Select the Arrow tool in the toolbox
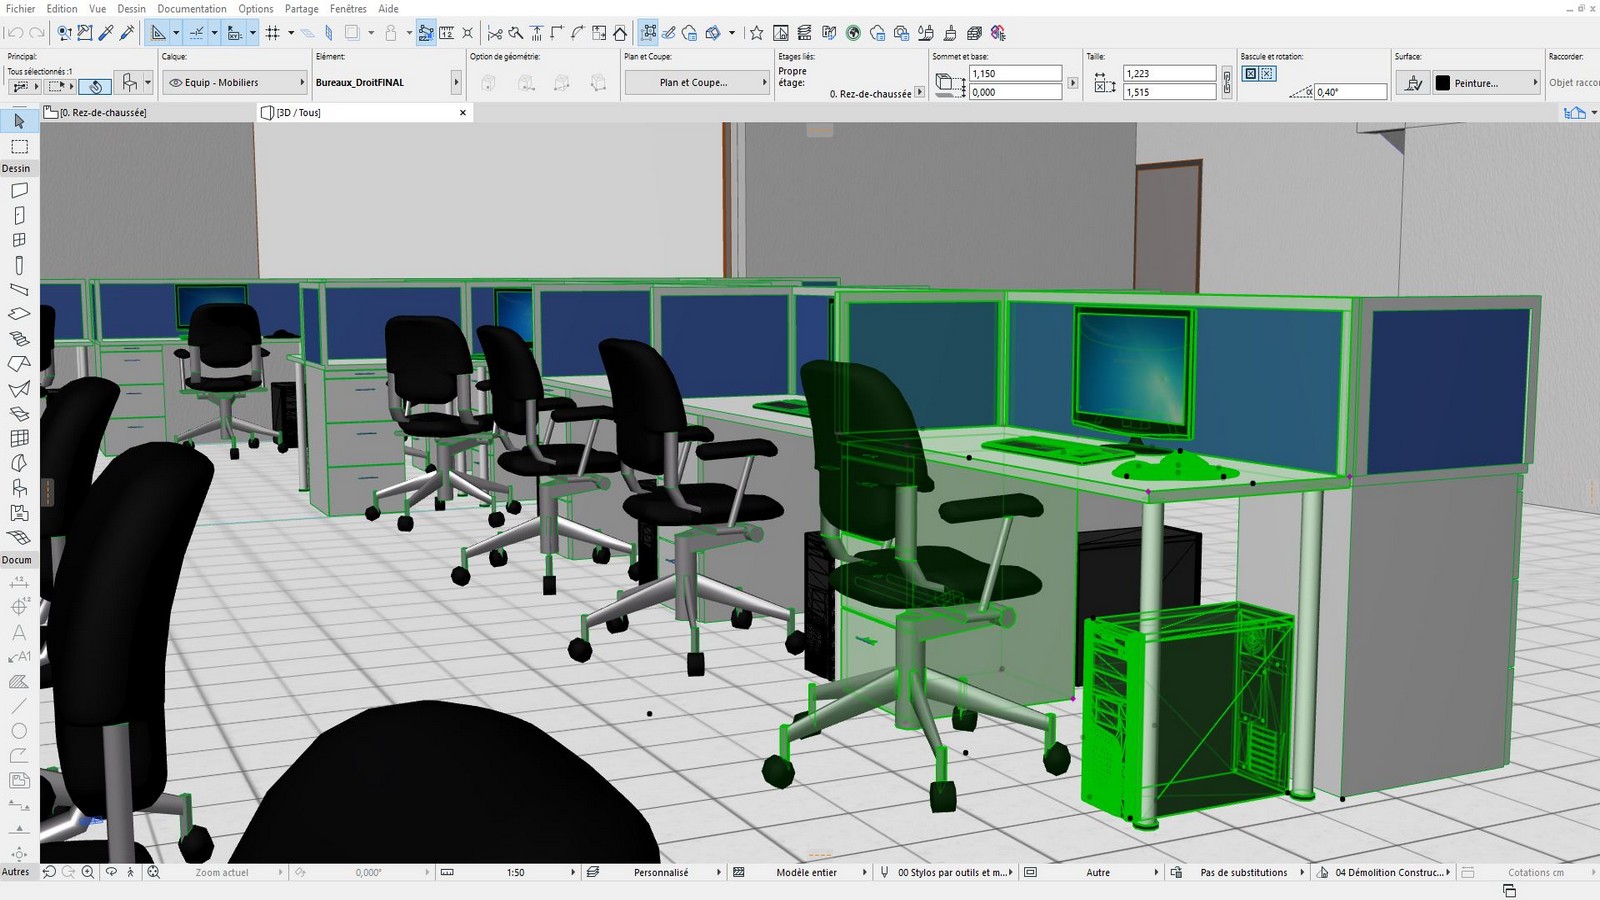Image resolution: width=1600 pixels, height=900 pixels. (19, 121)
